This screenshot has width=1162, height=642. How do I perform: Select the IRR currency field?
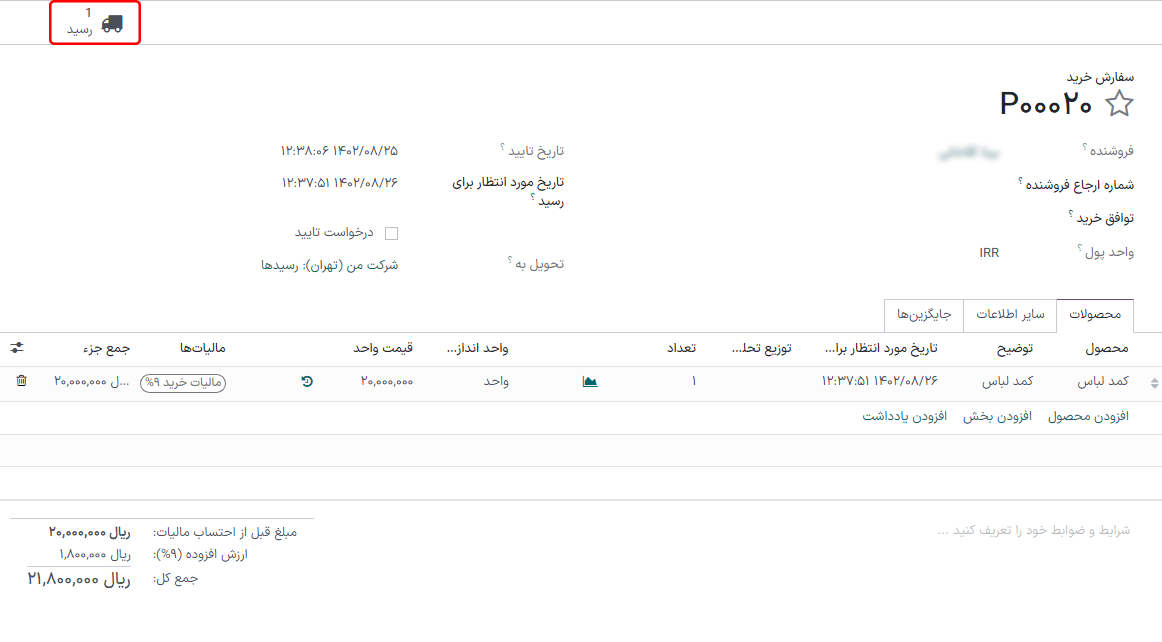coord(989,253)
